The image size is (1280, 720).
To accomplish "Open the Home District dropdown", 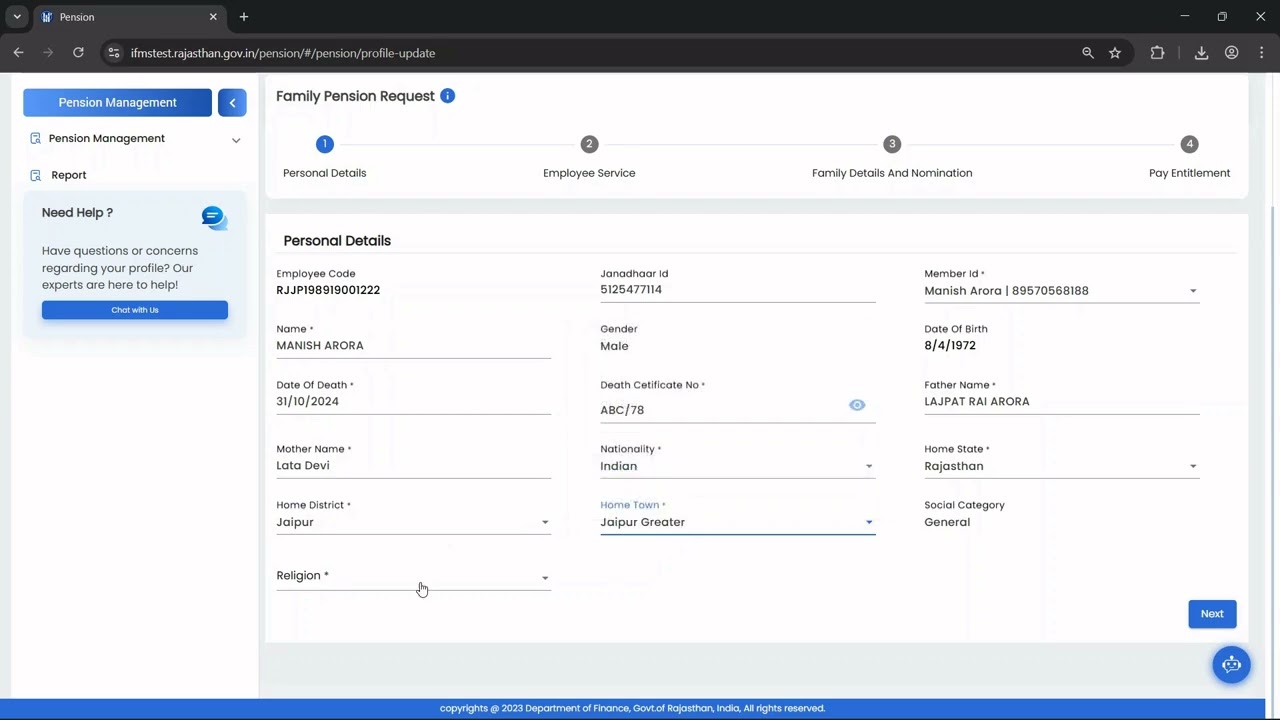I will click(x=413, y=522).
